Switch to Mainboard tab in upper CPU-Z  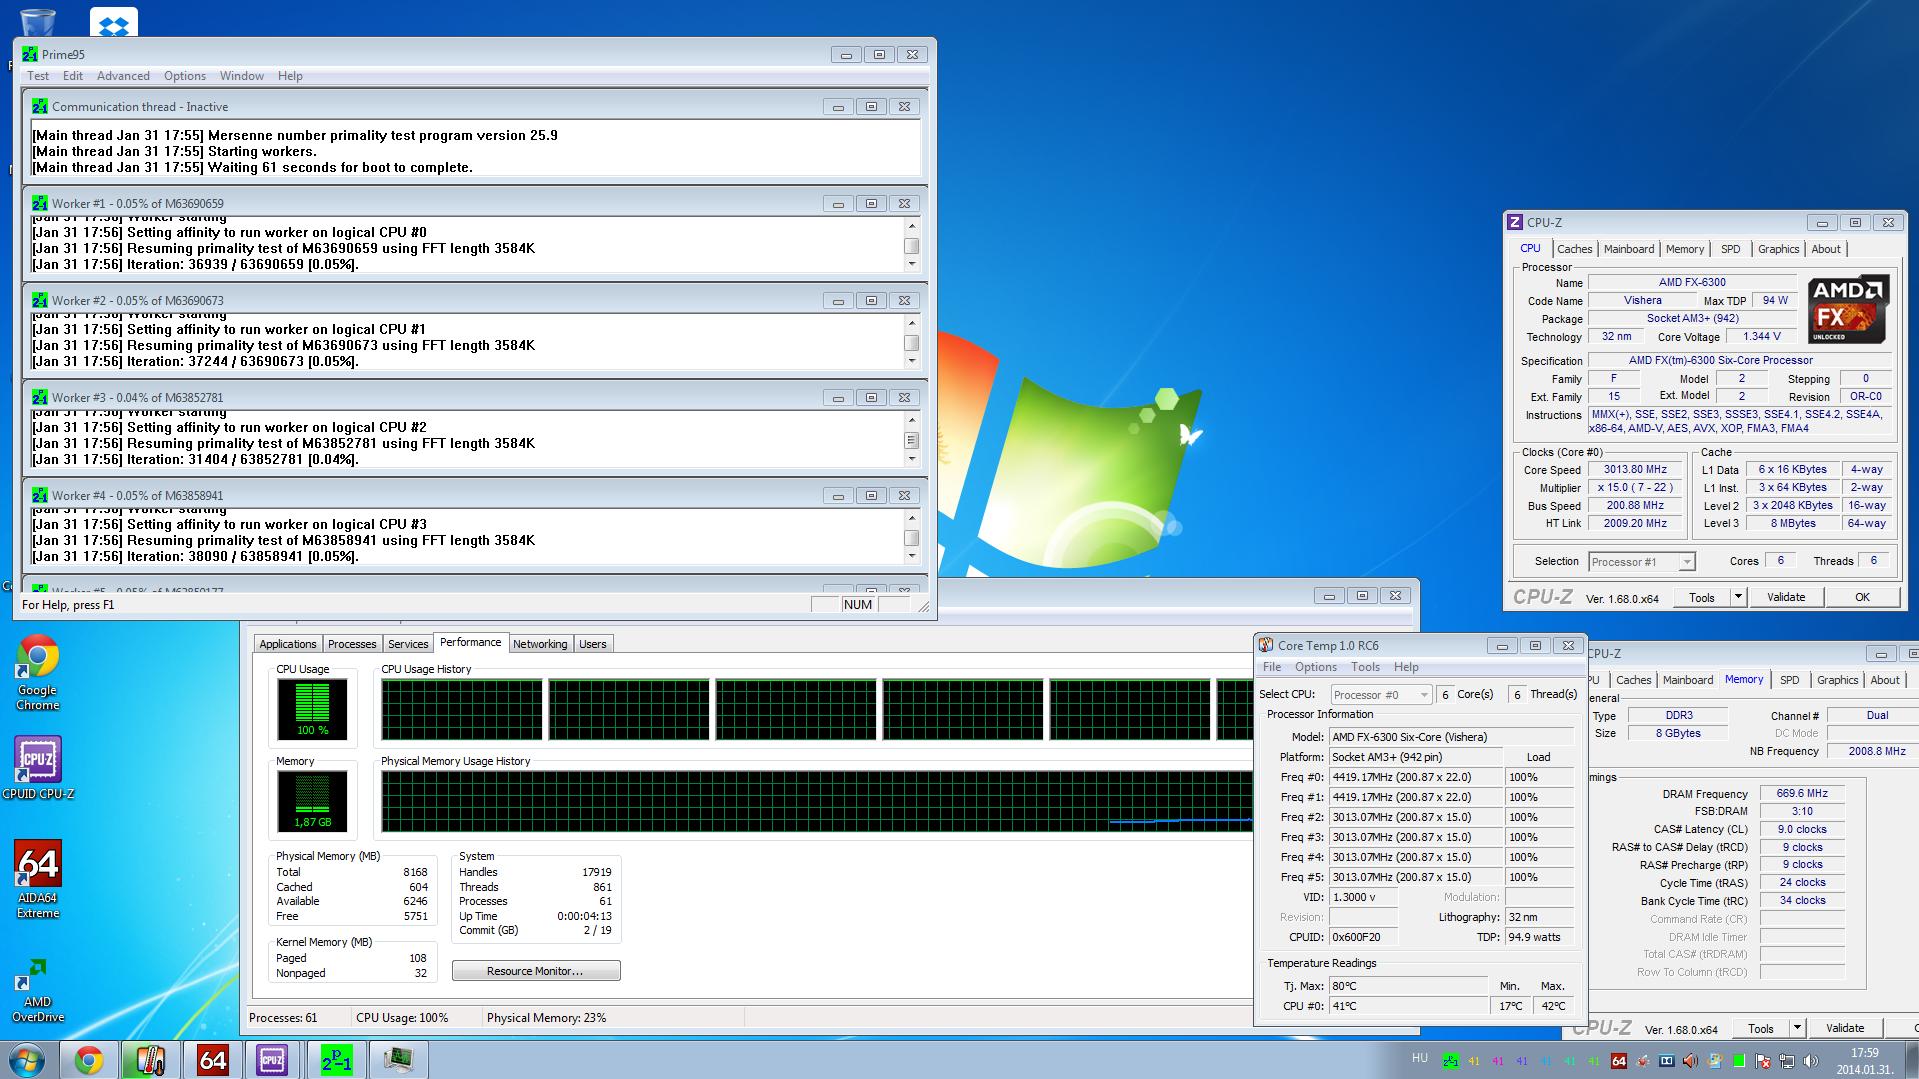1629,249
